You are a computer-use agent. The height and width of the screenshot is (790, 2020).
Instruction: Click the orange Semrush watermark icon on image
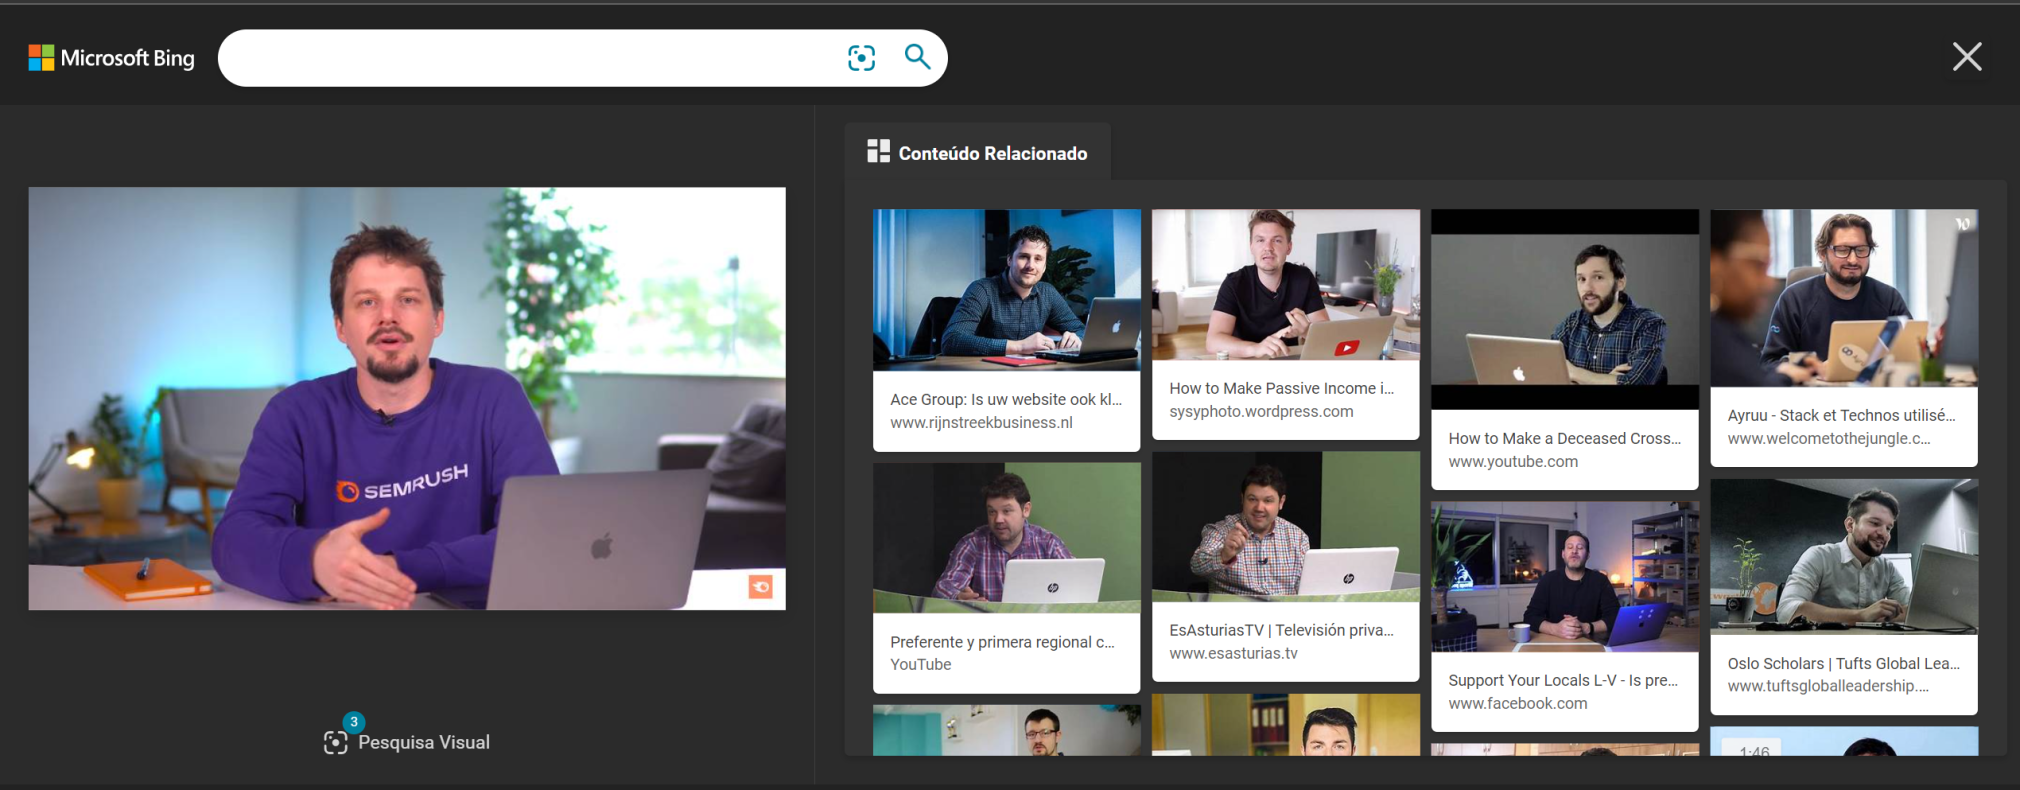[760, 587]
